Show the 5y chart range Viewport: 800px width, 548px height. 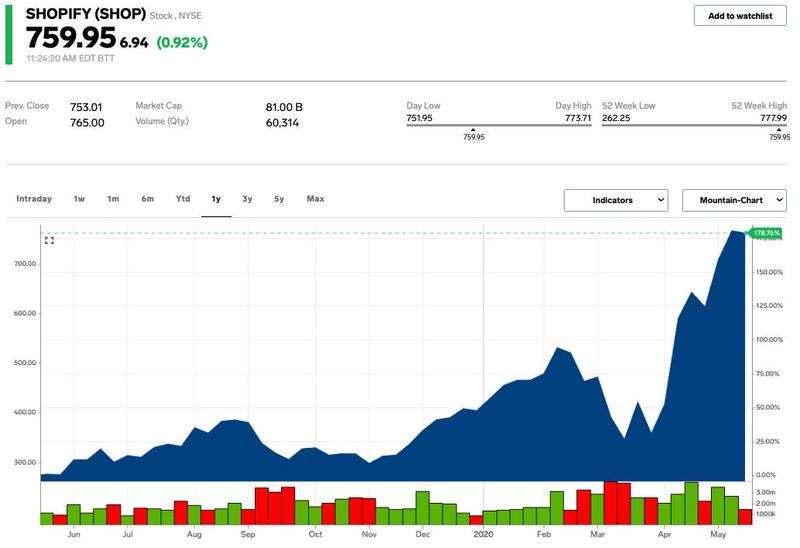coord(279,199)
